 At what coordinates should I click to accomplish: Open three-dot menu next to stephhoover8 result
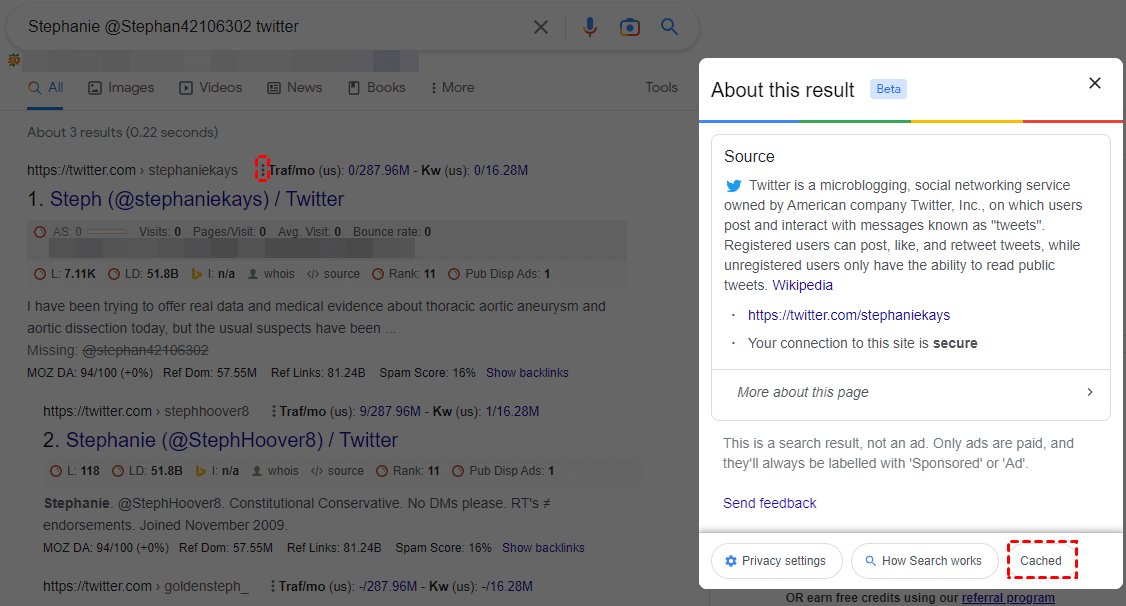tap(274, 411)
